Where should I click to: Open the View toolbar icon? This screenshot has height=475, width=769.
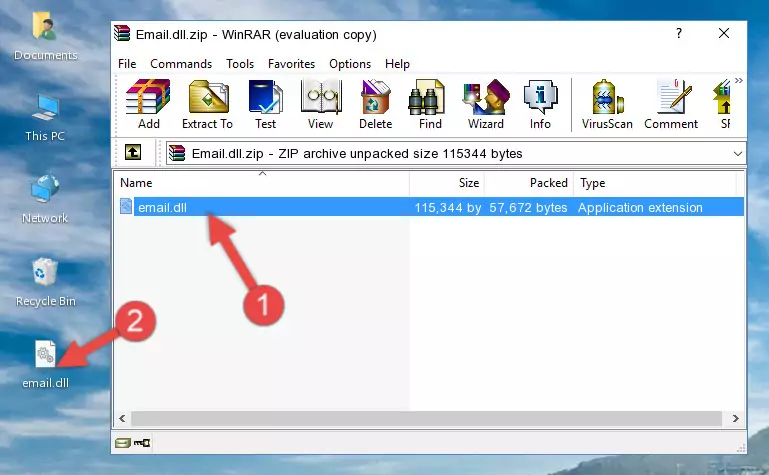(x=321, y=104)
